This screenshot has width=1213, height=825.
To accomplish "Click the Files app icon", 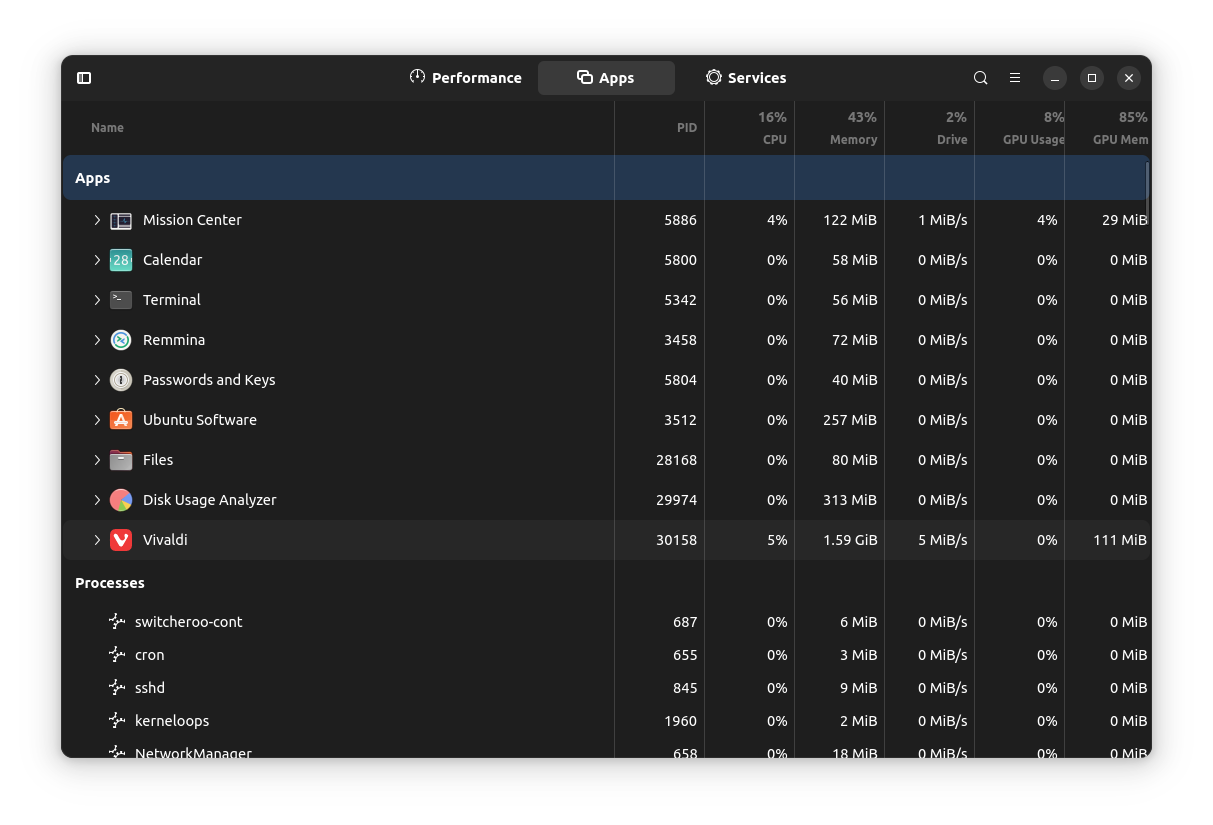I will click(x=120, y=460).
